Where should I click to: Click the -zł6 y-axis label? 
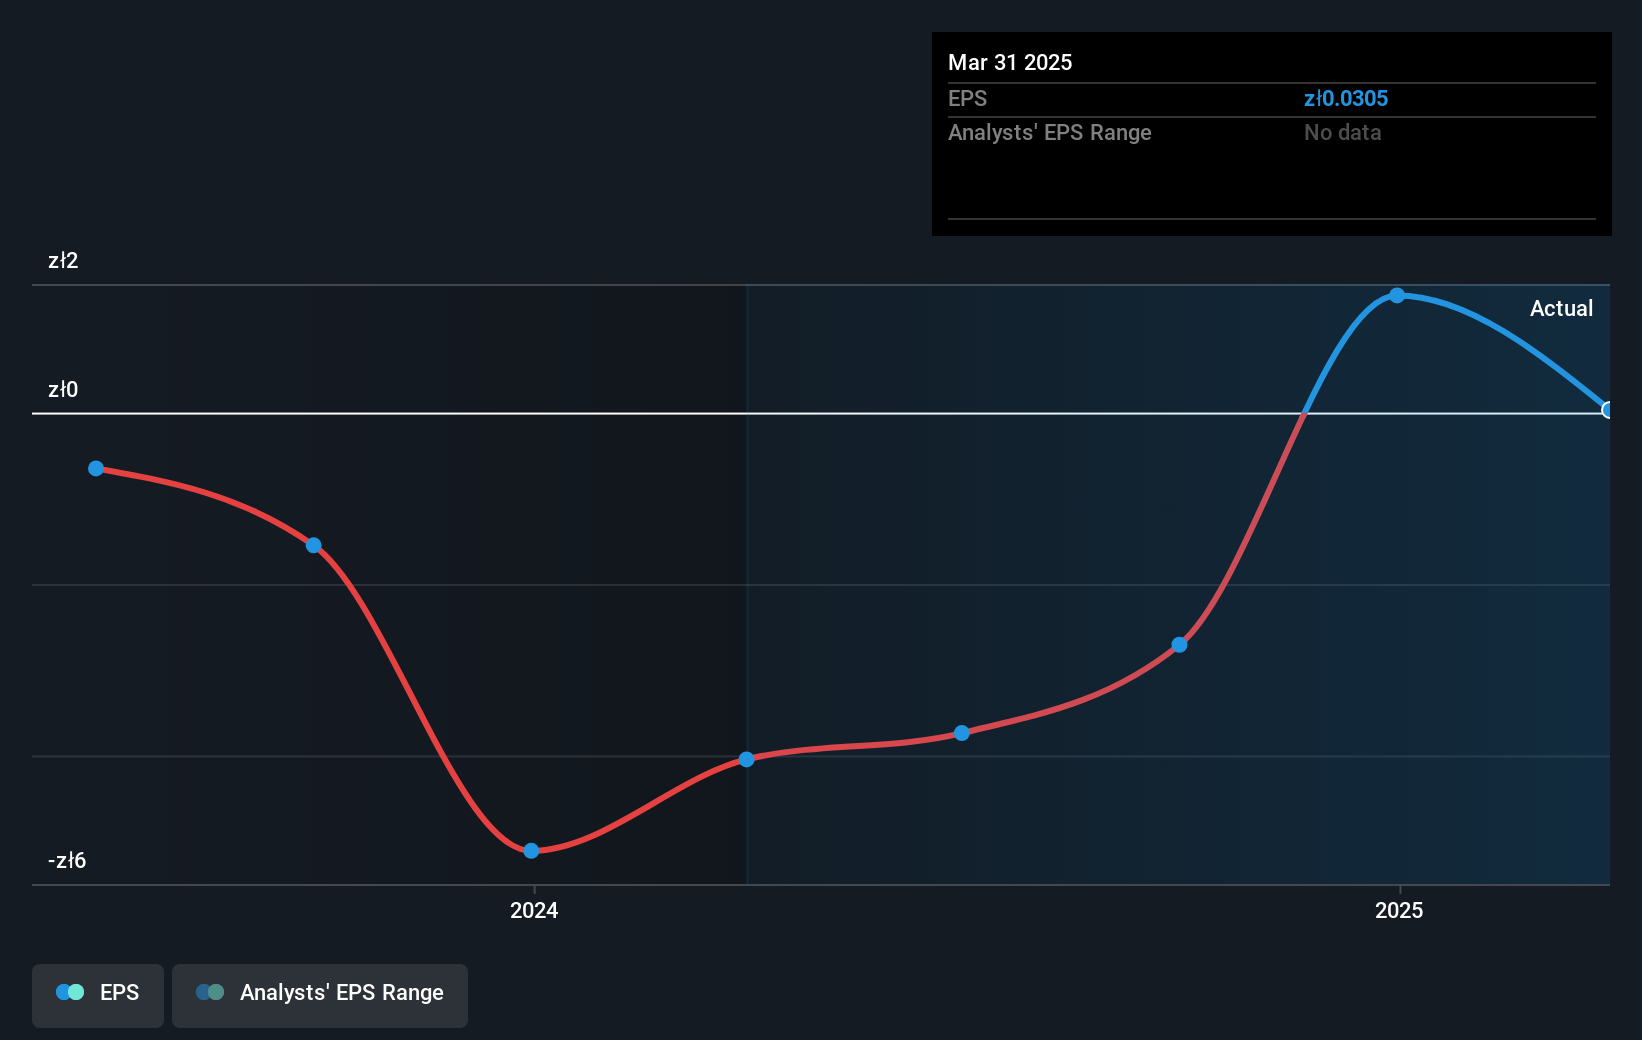(x=67, y=860)
